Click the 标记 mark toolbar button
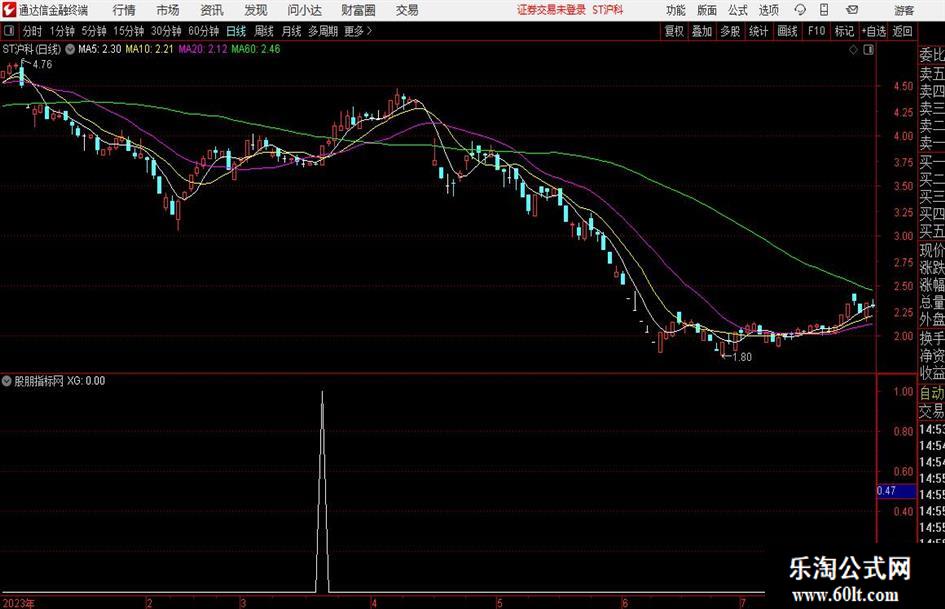The width and height of the screenshot is (945, 609). click(844, 31)
